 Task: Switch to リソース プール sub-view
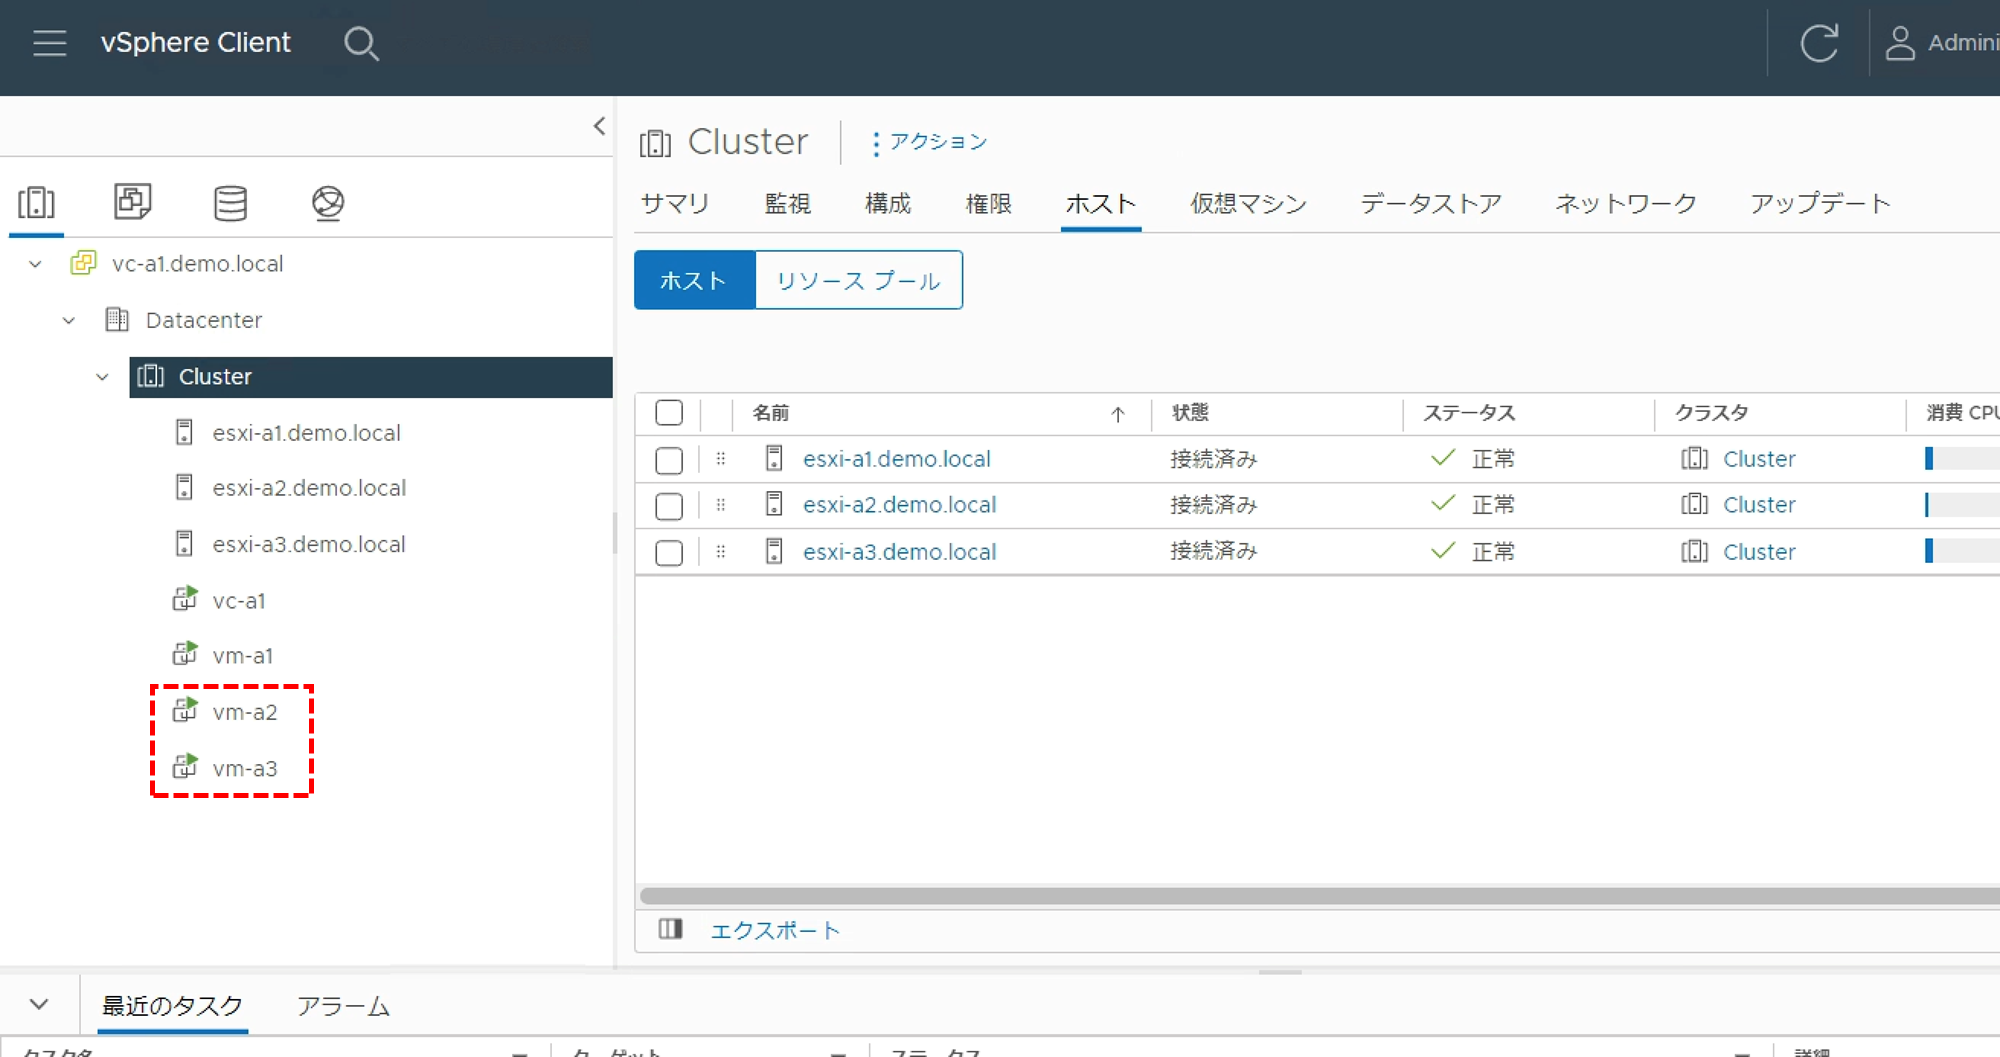859,280
